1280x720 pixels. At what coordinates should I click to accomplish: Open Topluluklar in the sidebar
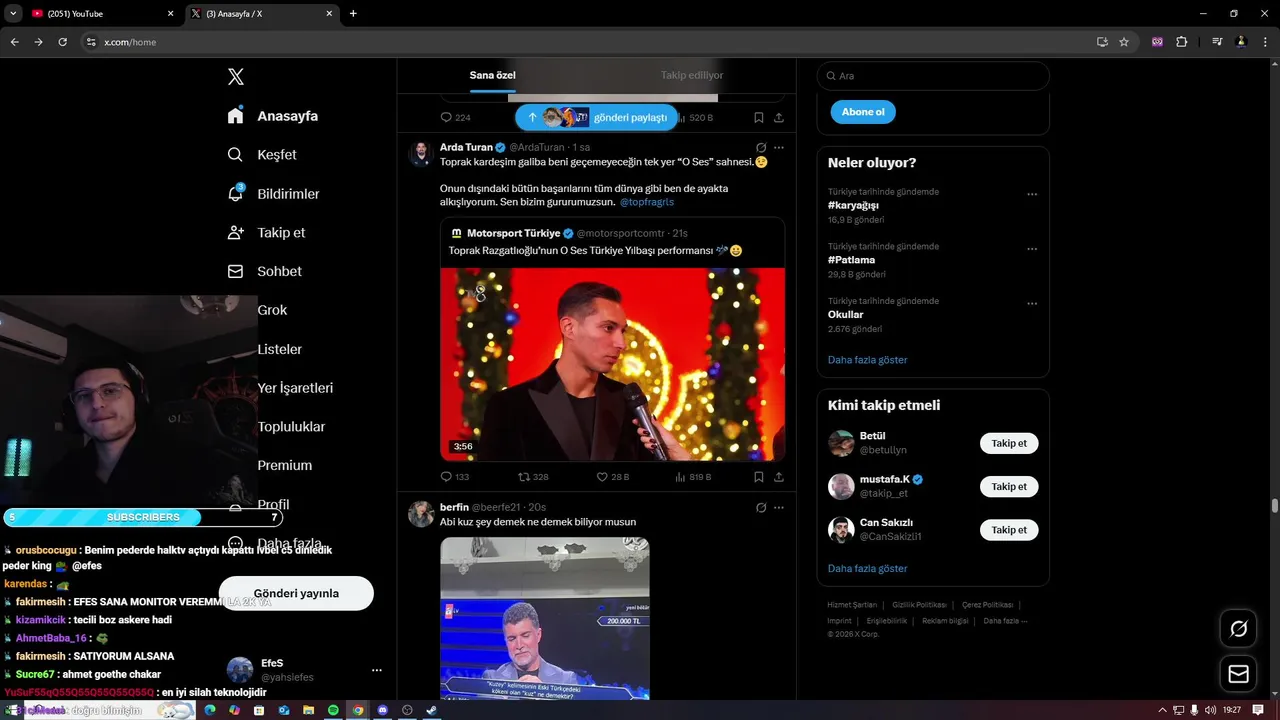tap(291, 427)
